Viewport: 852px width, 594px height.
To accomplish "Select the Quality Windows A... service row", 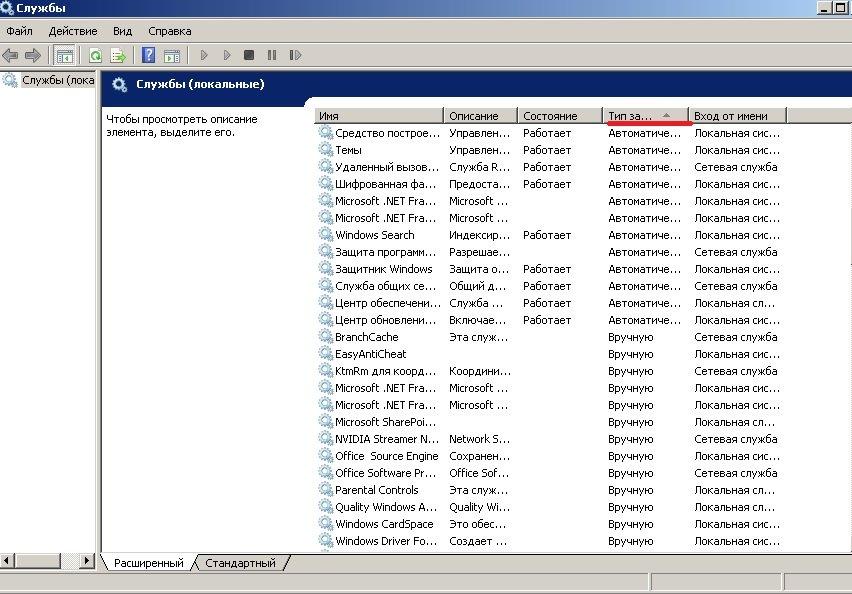I will point(549,507).
